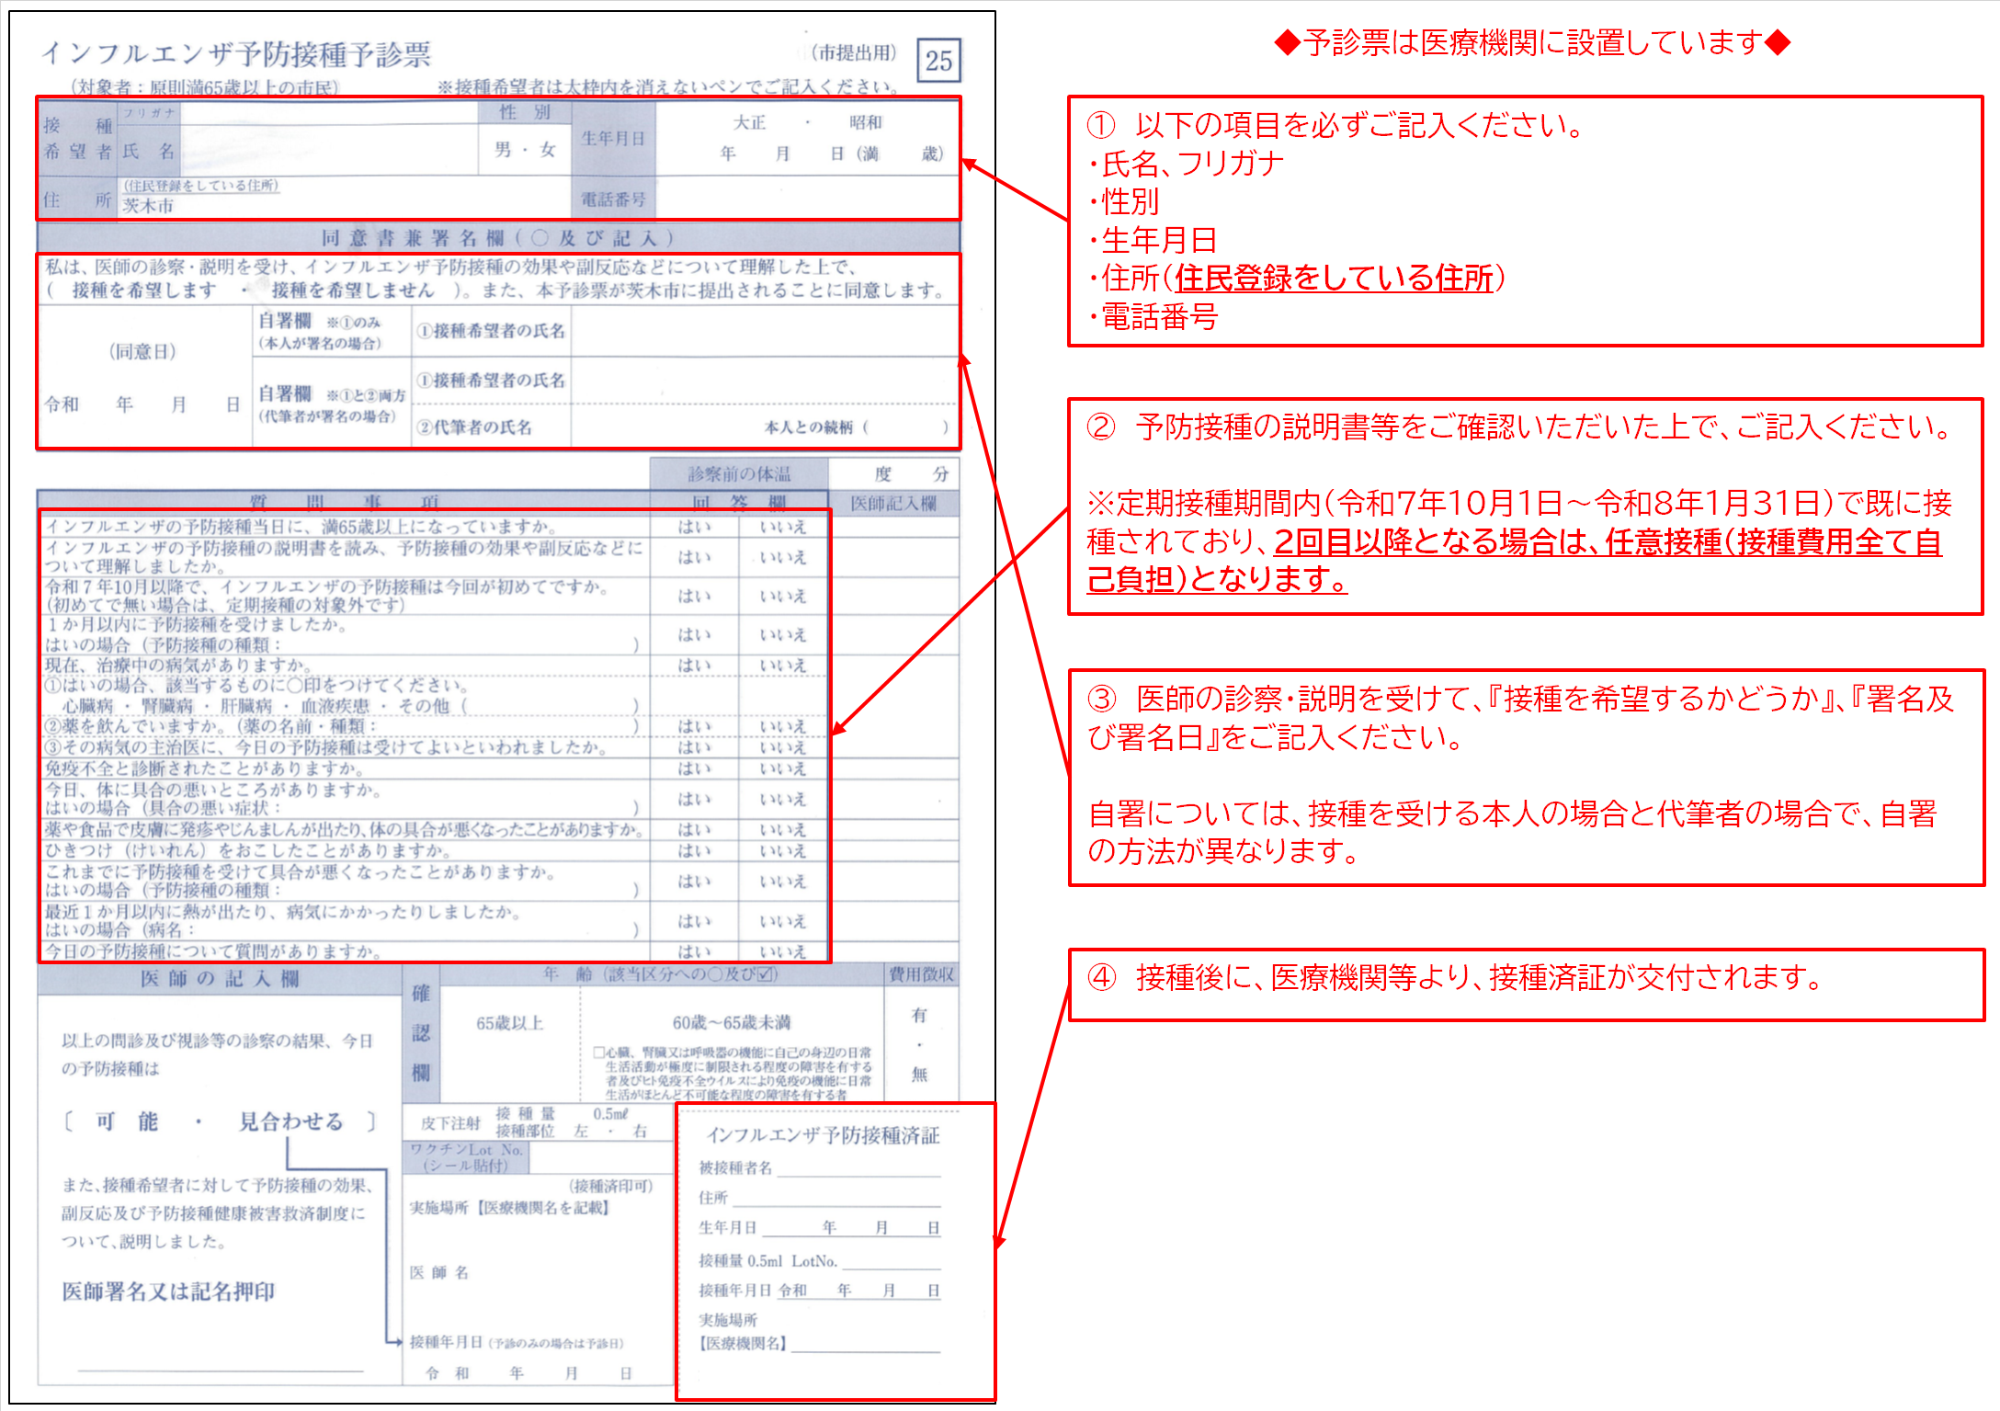The height and width of the screenshot is (1411, 2000).
Task: Click the circled number ④ beside 接種後に
Action: click(x=1101, y=977)
